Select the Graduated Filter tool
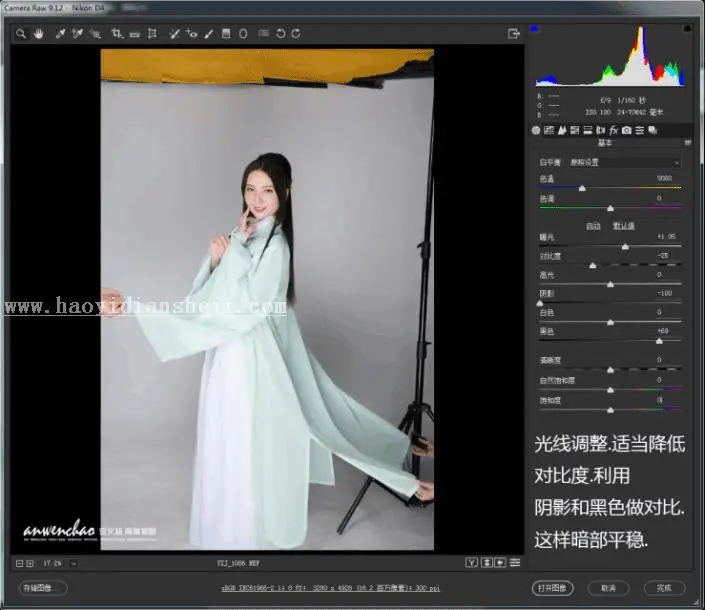The width and height of the screenshot is (705, 610). click(x=226, y=34)
